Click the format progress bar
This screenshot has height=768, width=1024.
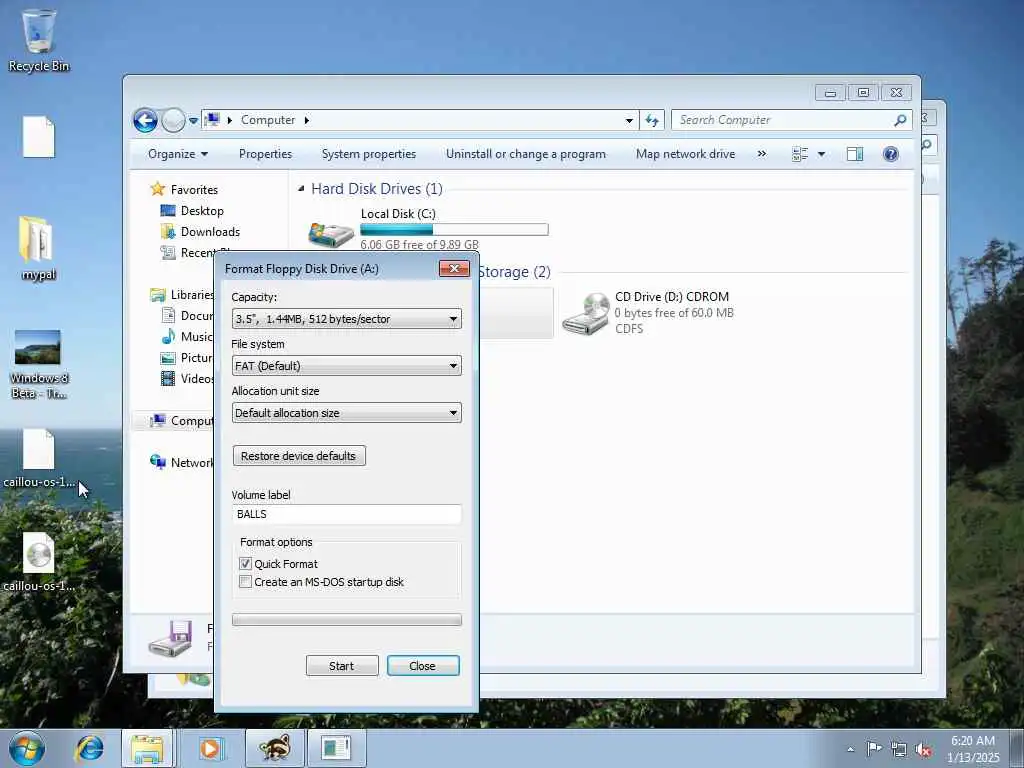346,620
